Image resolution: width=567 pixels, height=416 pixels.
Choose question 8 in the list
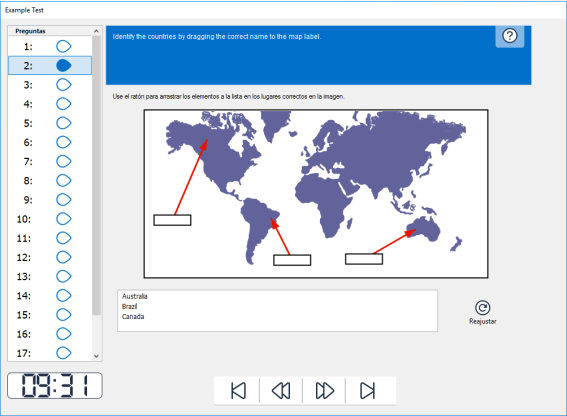tap(50, 181)
